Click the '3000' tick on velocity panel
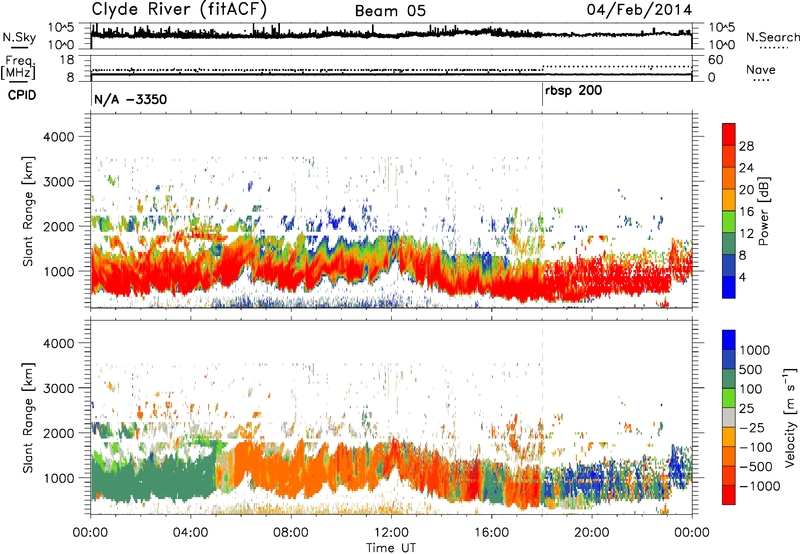This screenshot has width=800, height=554. (x=58, y=388)
